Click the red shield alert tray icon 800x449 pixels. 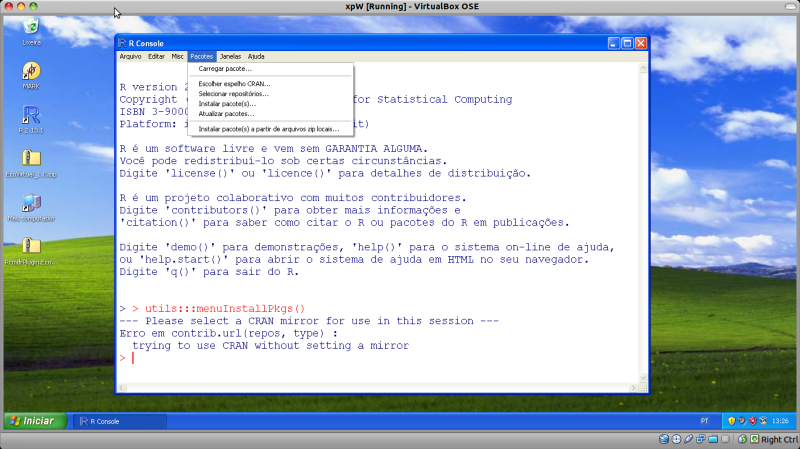pos(754,421)
